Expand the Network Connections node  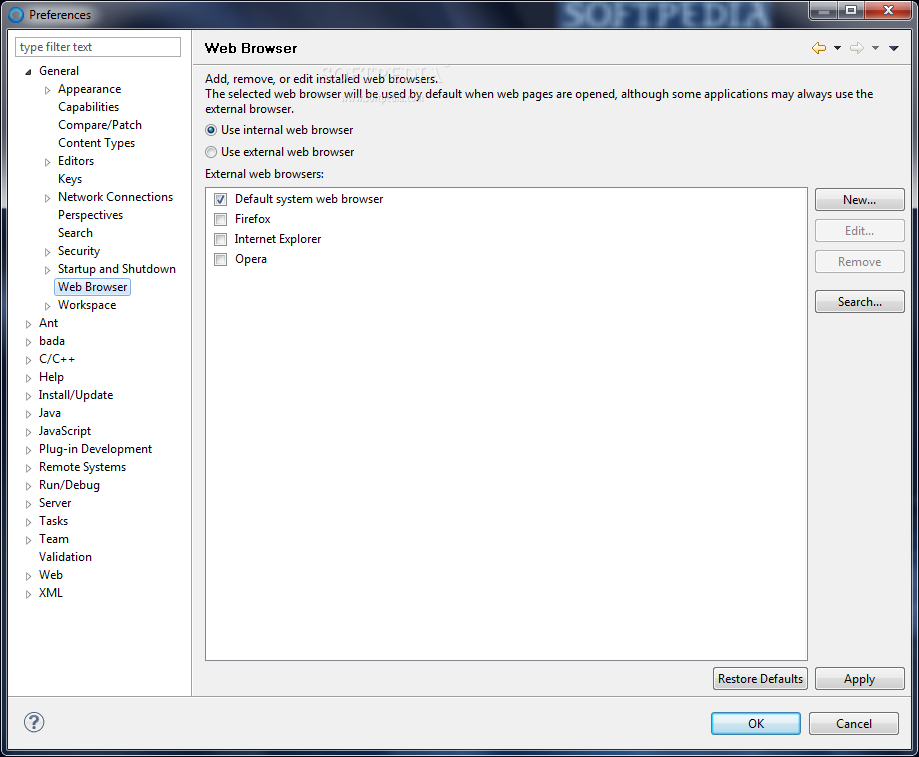(x=47, y=198)
